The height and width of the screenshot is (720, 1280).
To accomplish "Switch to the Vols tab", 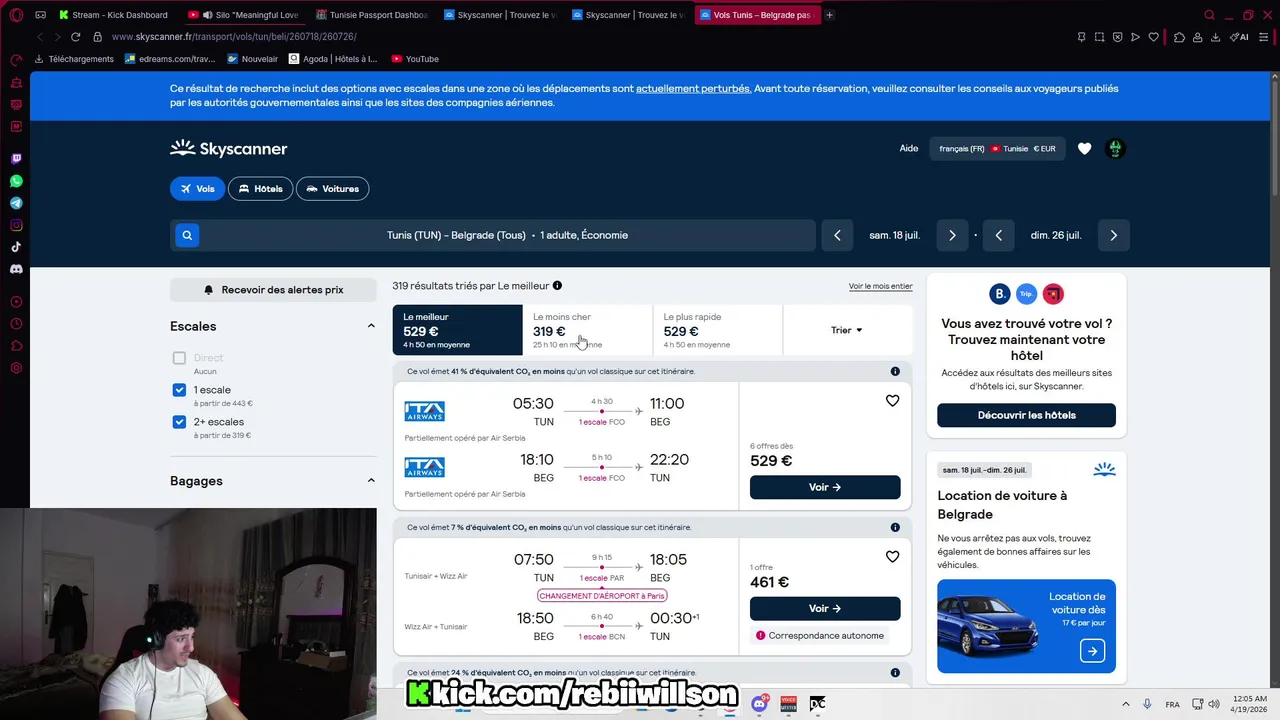I will (x=197, y=189).
